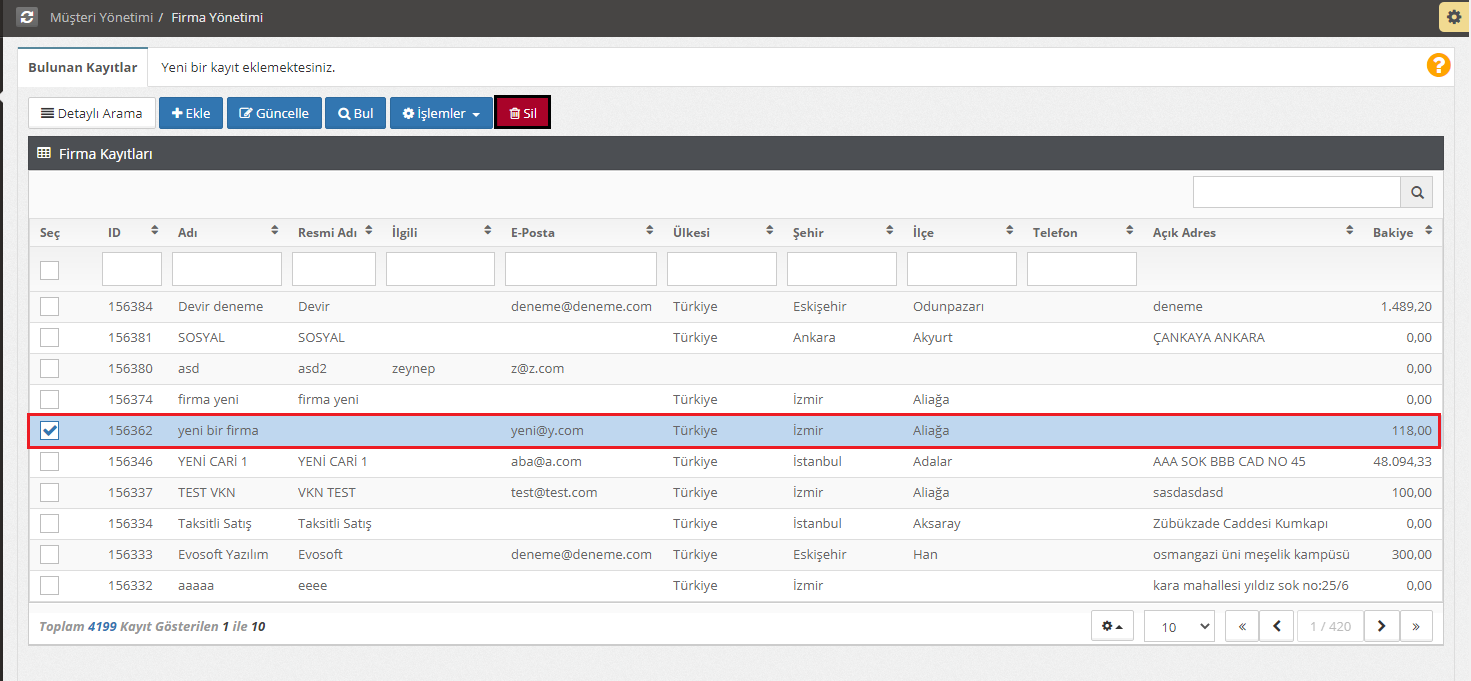Click the Detaylı Arama button

pyautogui.click(x=92, y=113)
